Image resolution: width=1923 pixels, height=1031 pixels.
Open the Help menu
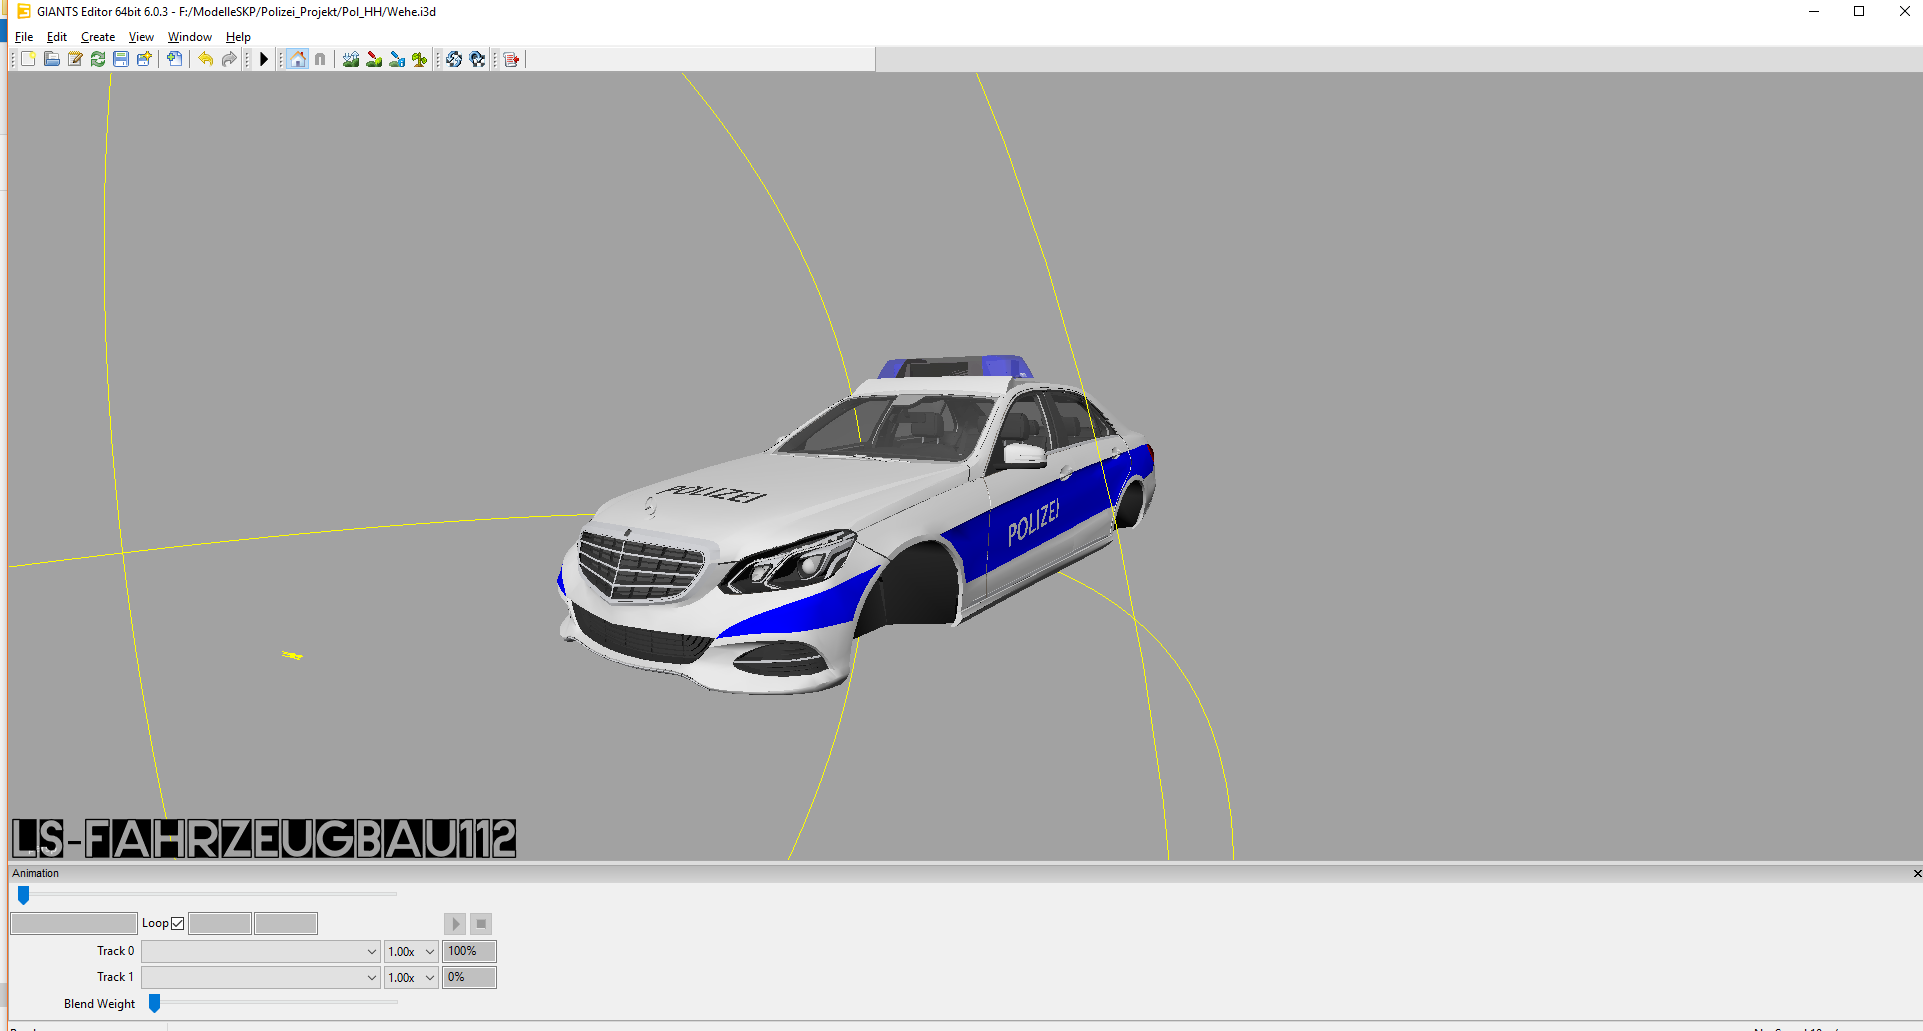tap(238, 37)
